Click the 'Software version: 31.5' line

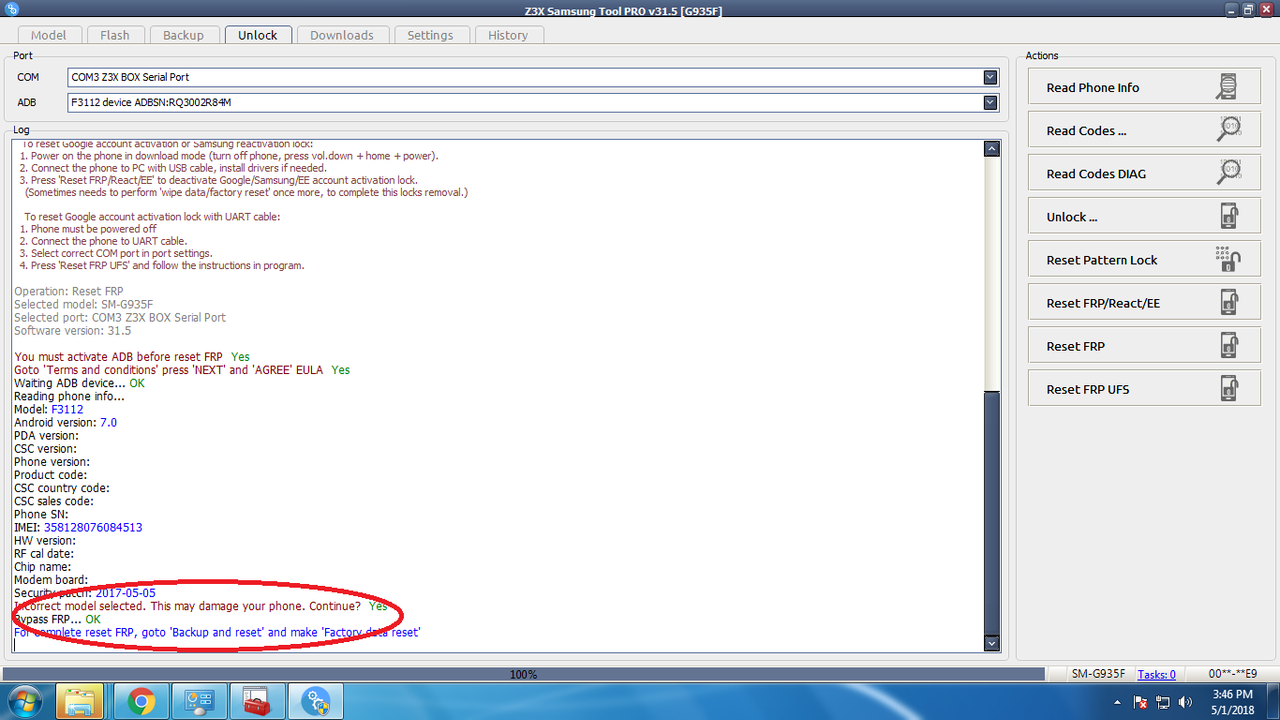(x=72, y=330)
